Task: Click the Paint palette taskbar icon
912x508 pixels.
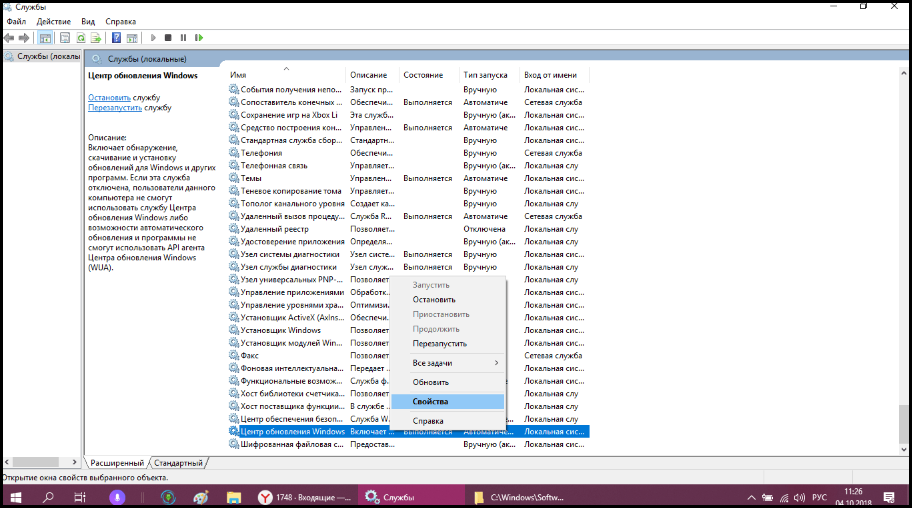Action: pos(201,497)
